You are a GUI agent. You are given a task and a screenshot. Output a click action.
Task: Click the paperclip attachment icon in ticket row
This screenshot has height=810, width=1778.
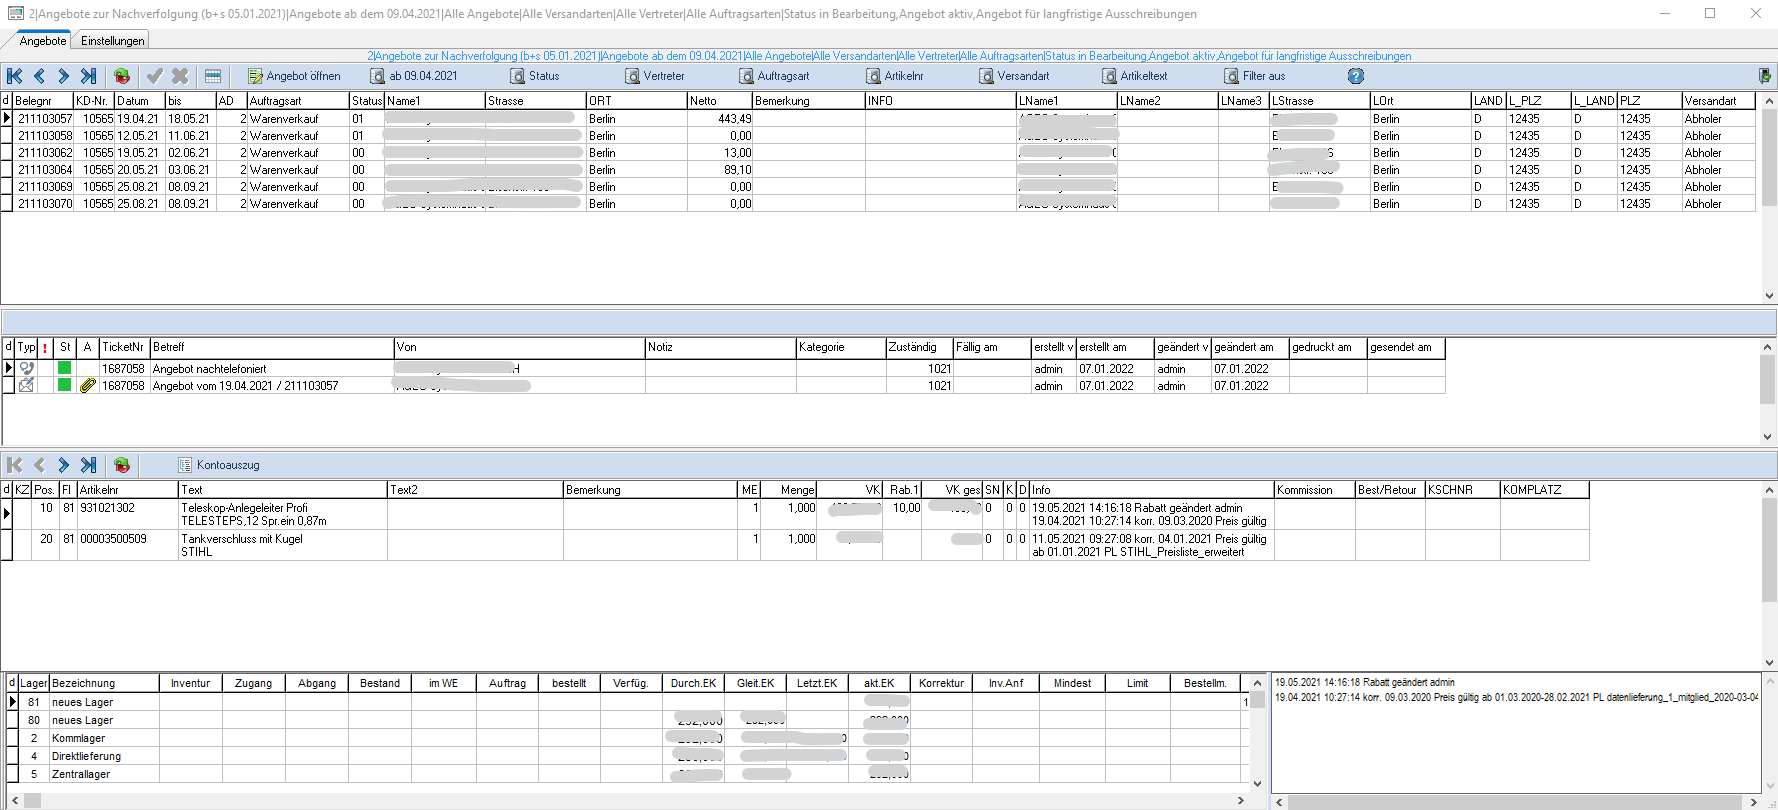[x=88, y=386]
